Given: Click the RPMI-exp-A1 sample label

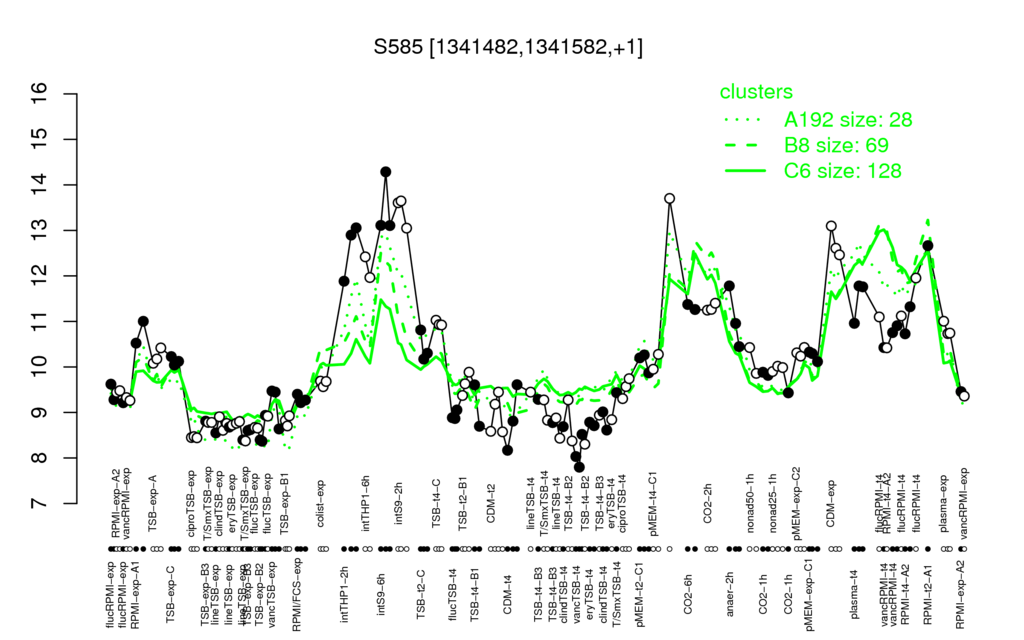Looking at the screenshot, I should click(x=136, y=595).
